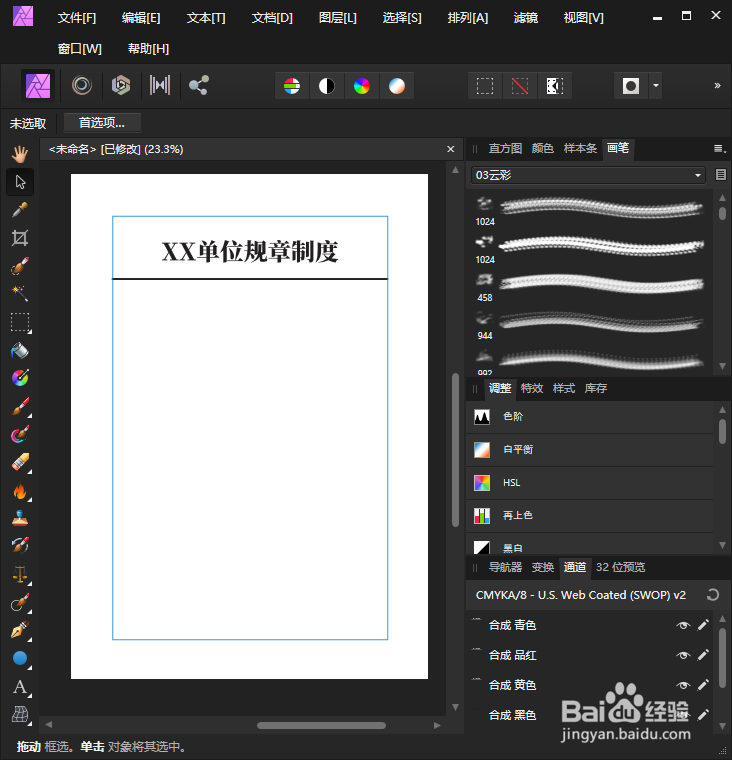The height and width of the screenshot is (760, 732).
Task: Toggle visibility of 合成 品红 channel
Action: (x=683, y=655)
